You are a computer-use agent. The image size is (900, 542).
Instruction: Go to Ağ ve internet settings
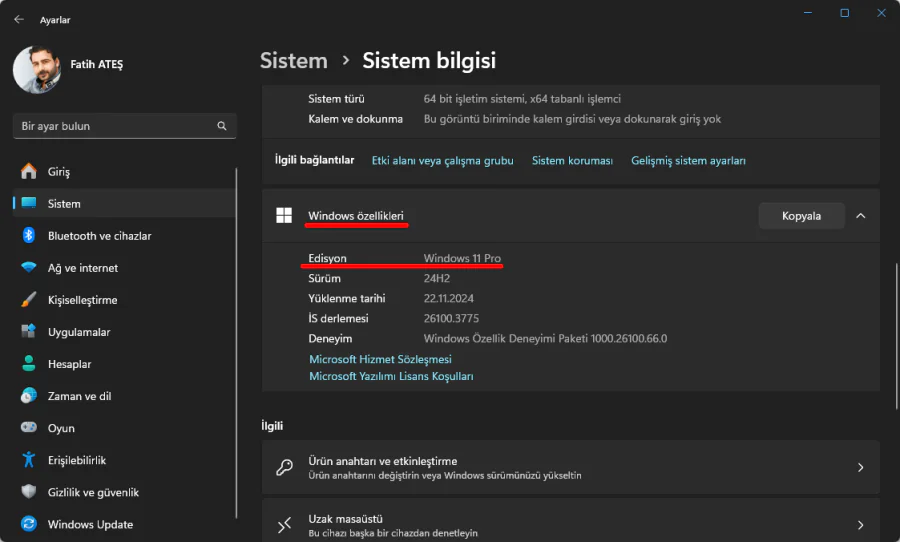click(x=123, y=268)
